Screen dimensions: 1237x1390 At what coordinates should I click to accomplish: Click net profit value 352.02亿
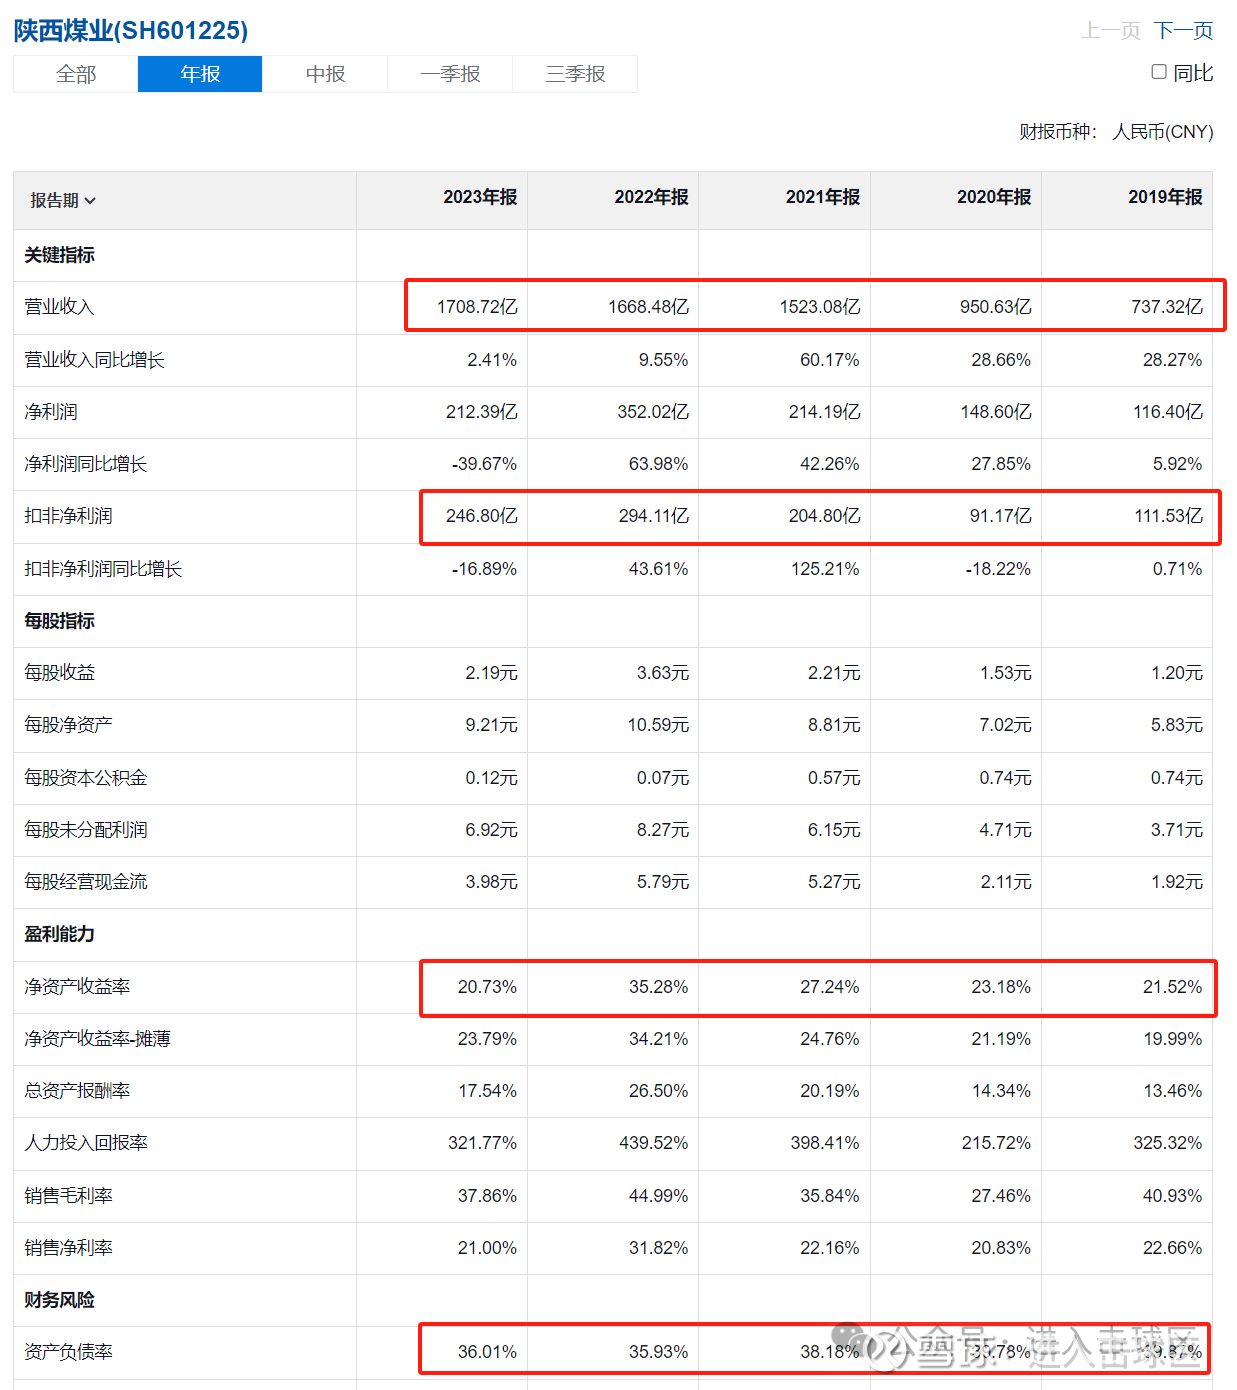click(x=653, y=412)
